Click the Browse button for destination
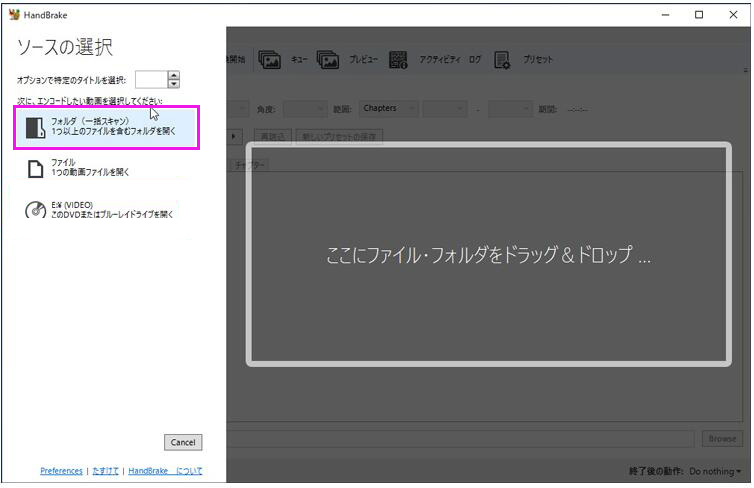754x488 pixels. pyautogui.click(x=721, y=438)
